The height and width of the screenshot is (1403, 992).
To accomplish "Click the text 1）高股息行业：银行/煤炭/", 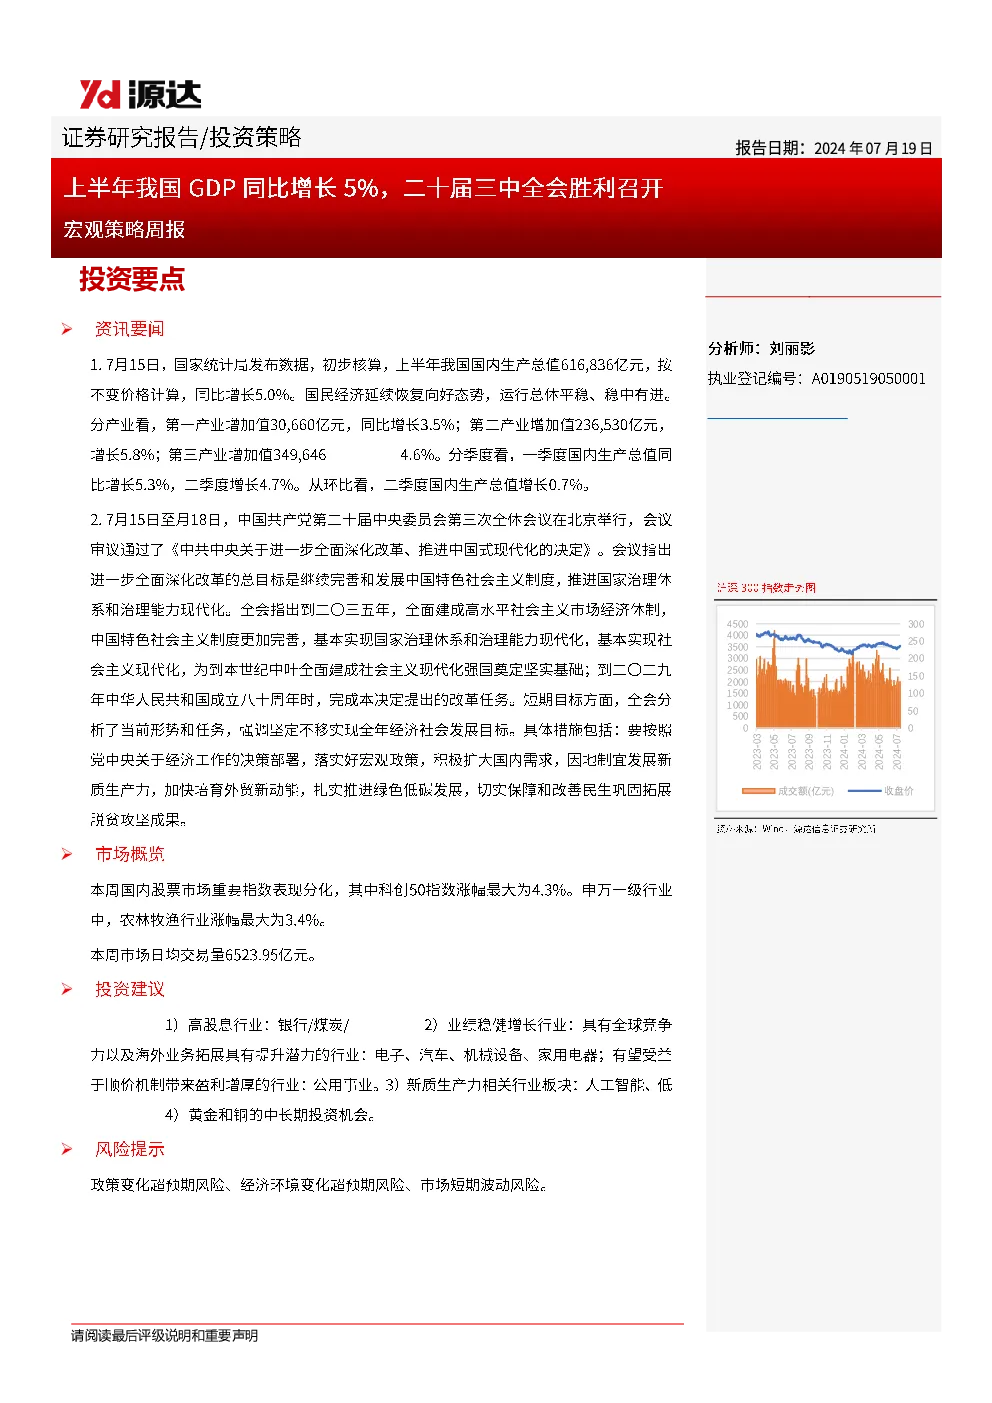I will (x=257, y=1024).
